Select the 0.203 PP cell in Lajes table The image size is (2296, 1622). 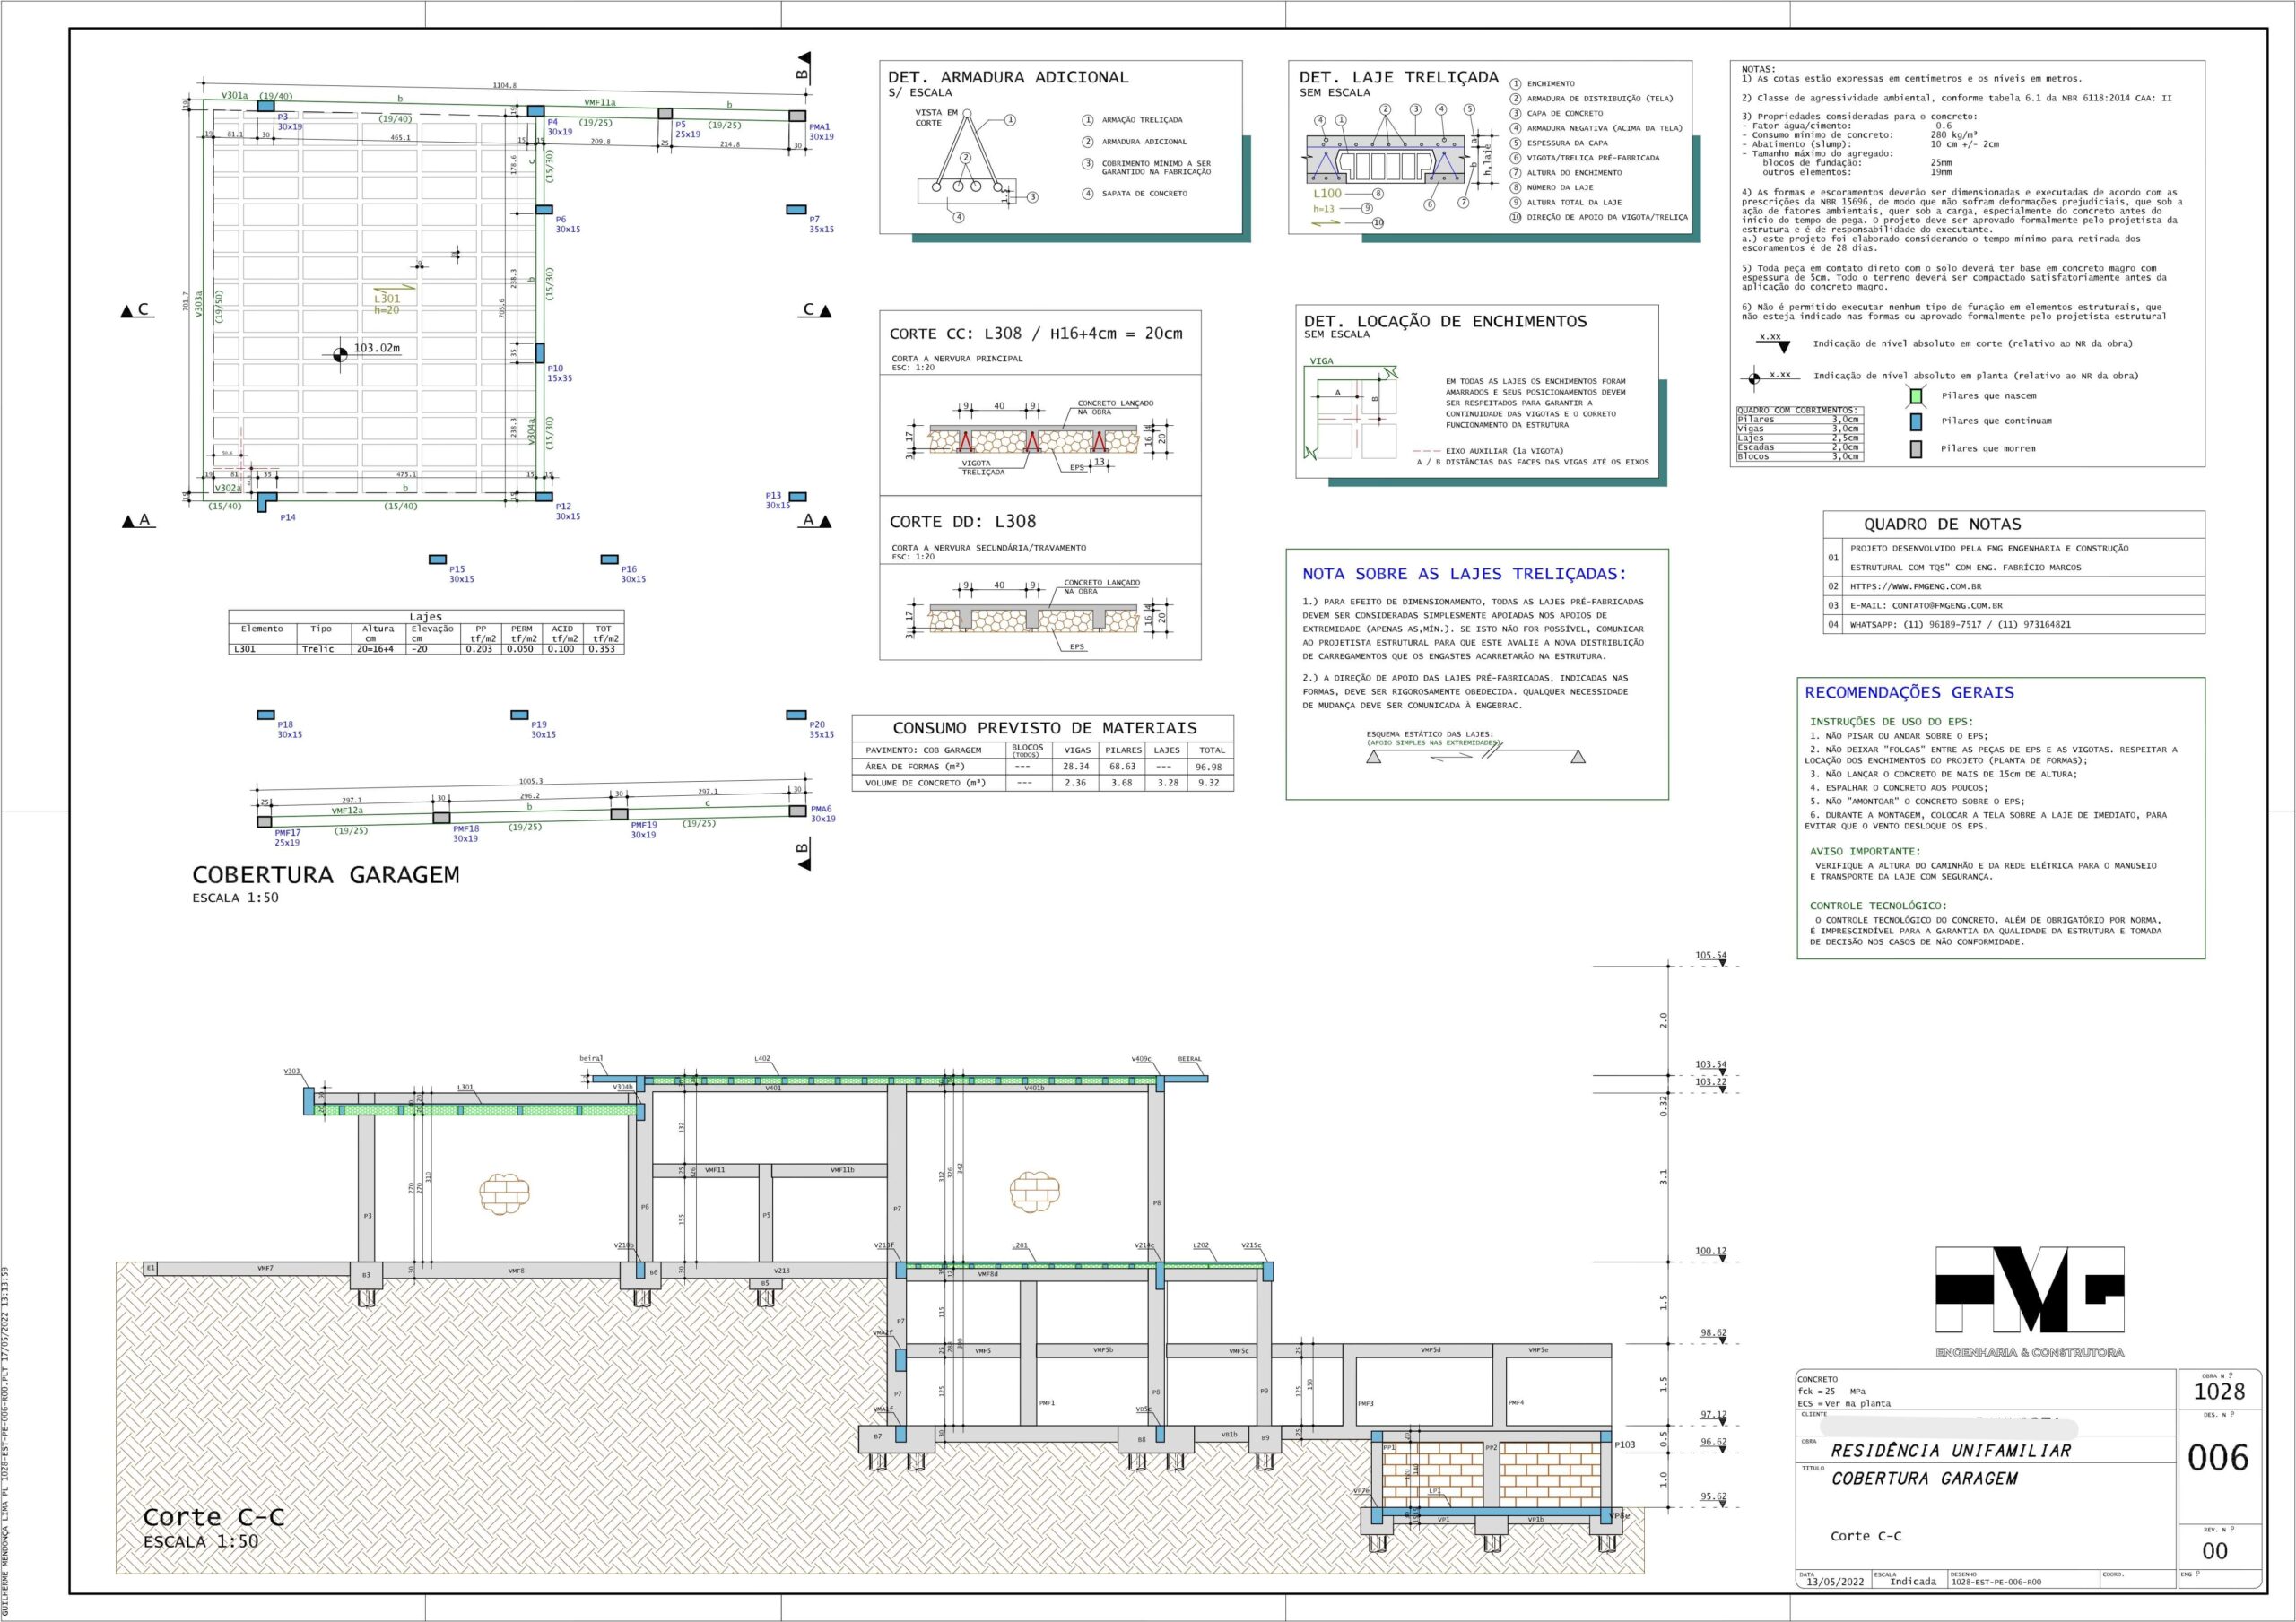[x=479, y=649]
